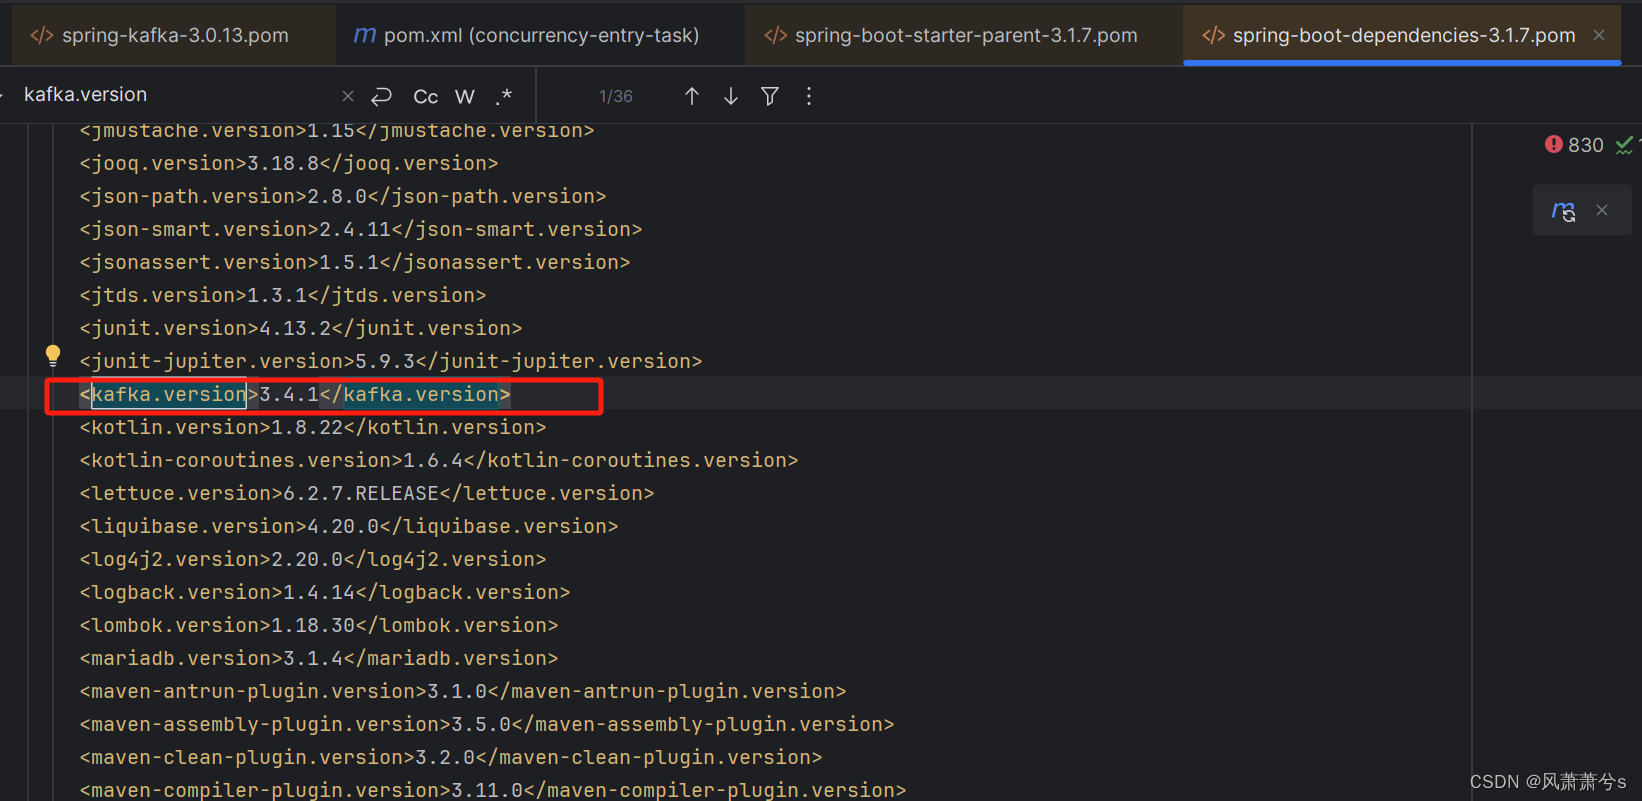
Task: Click the json-smart.version 2.4.11 line
Action: [x=361, y=229]
